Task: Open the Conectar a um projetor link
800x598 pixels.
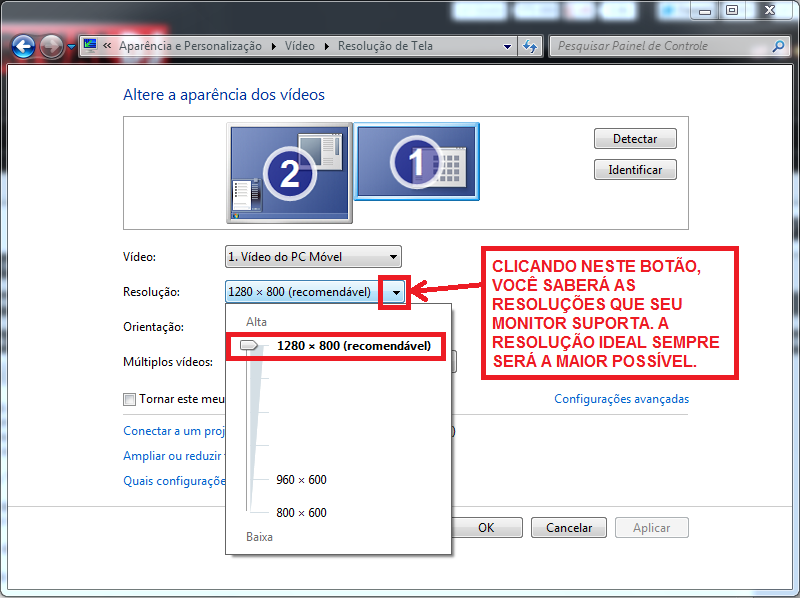Action: point(174,431)
